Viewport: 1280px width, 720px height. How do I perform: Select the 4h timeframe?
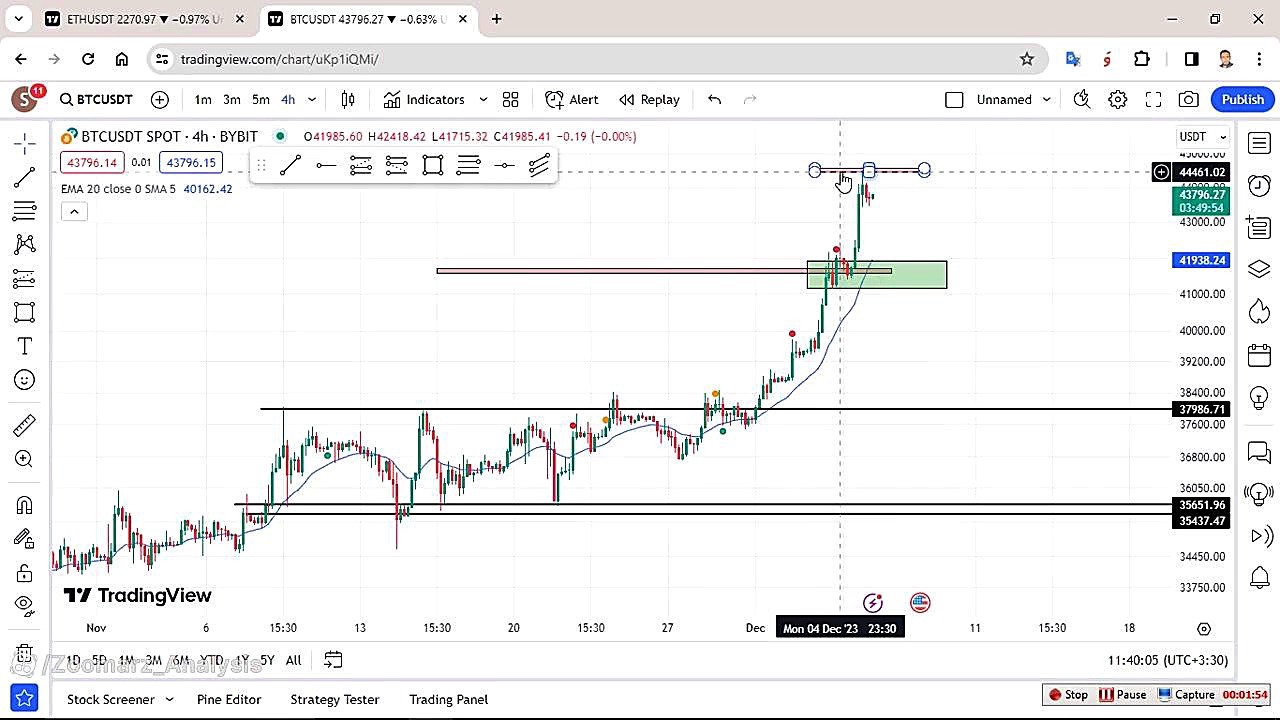pos(288,99)
